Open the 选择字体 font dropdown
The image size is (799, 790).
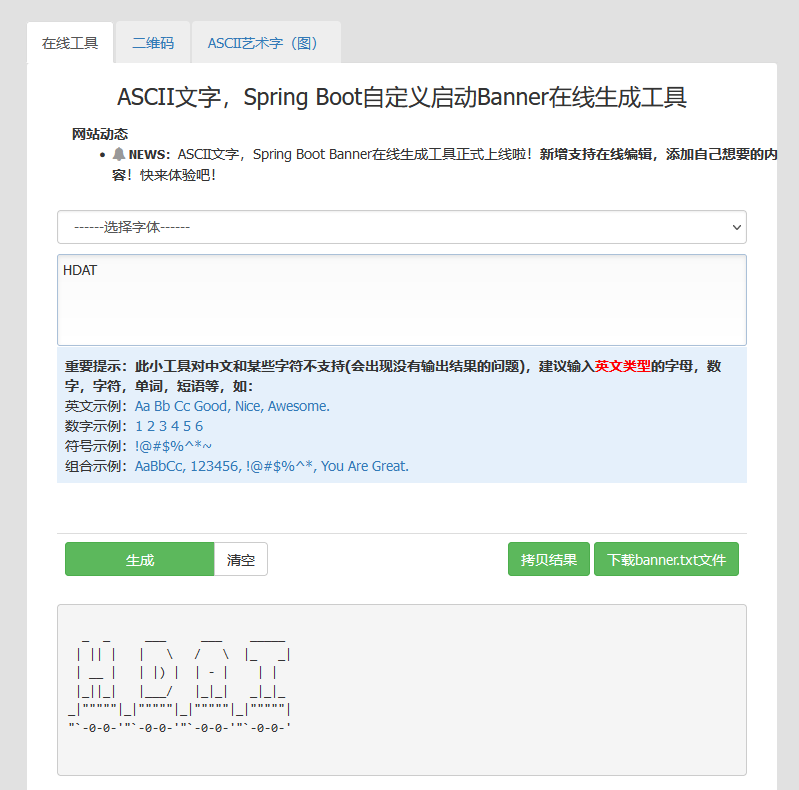point(402,227)
